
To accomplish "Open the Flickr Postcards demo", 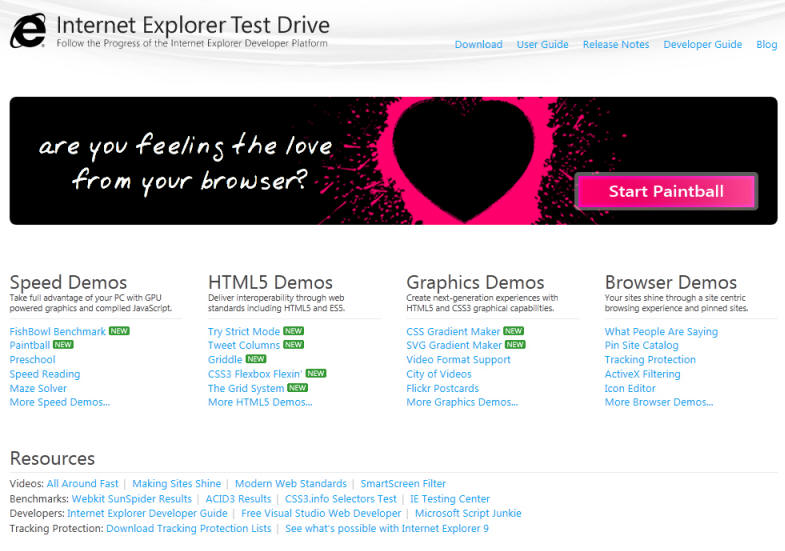I will click(x=443, y=388).
